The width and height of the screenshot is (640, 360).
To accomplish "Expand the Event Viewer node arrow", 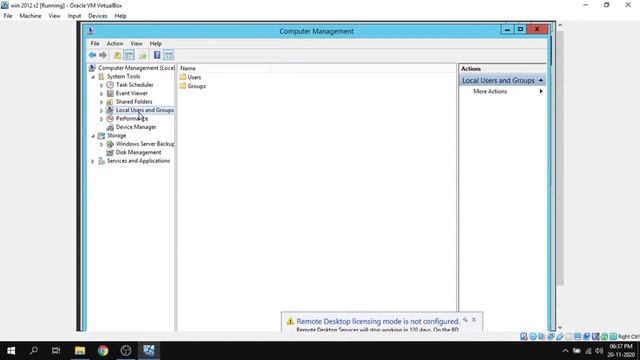I will tap(101, 93).
